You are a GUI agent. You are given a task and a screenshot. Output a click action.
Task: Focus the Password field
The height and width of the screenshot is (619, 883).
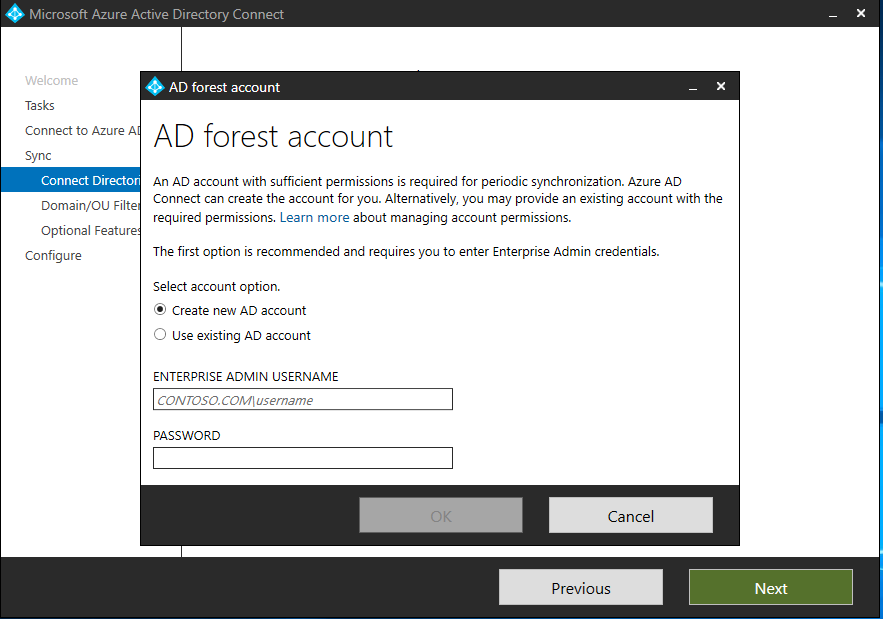(302, 458)
